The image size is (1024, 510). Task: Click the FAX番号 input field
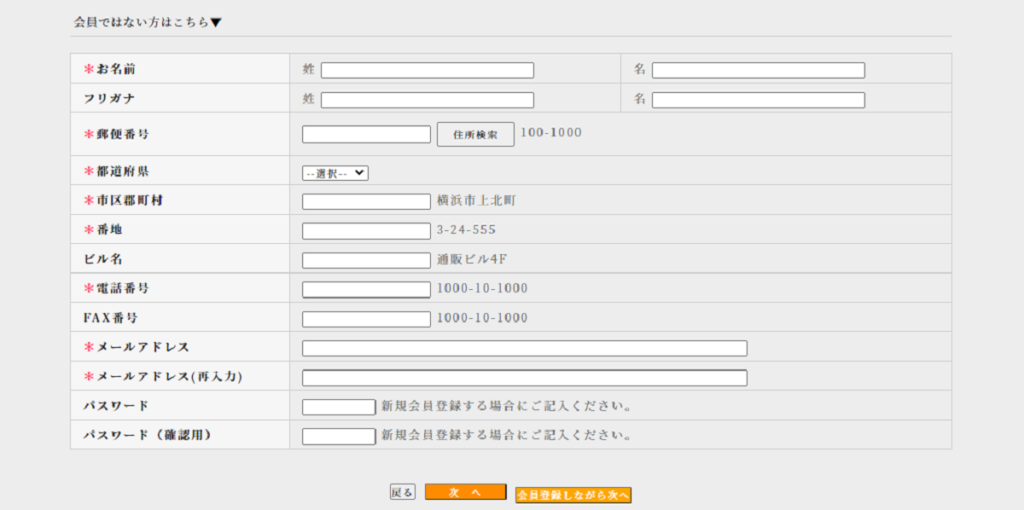(x=366, y=319)
